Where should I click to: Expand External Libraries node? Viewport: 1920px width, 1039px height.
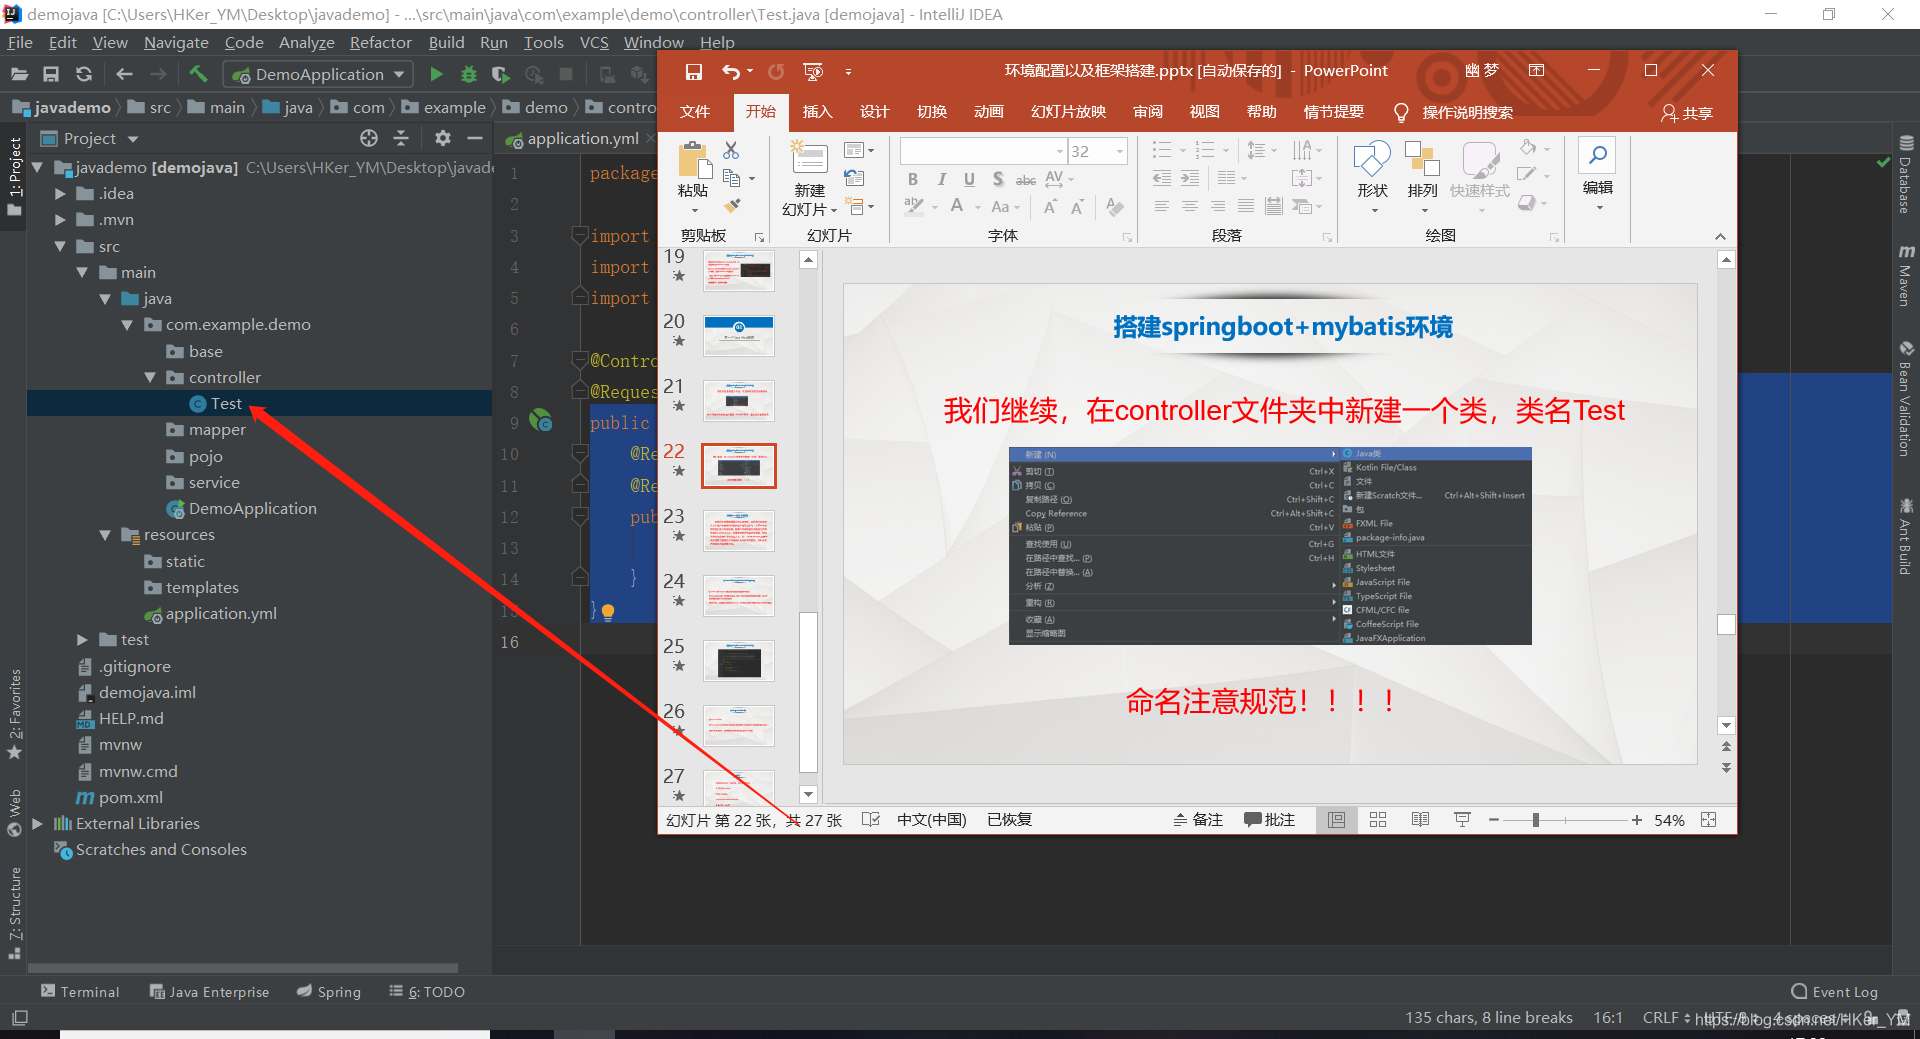[x=37, y=824]
